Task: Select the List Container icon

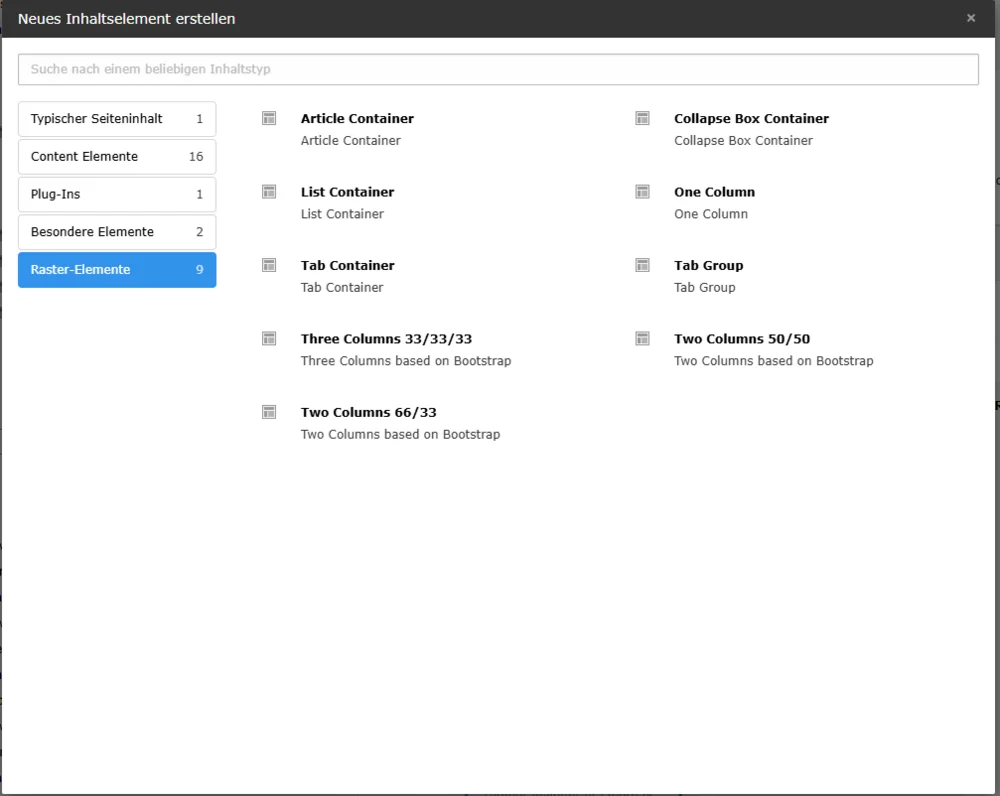Action: pyautogui.click(x=269, y=192)
